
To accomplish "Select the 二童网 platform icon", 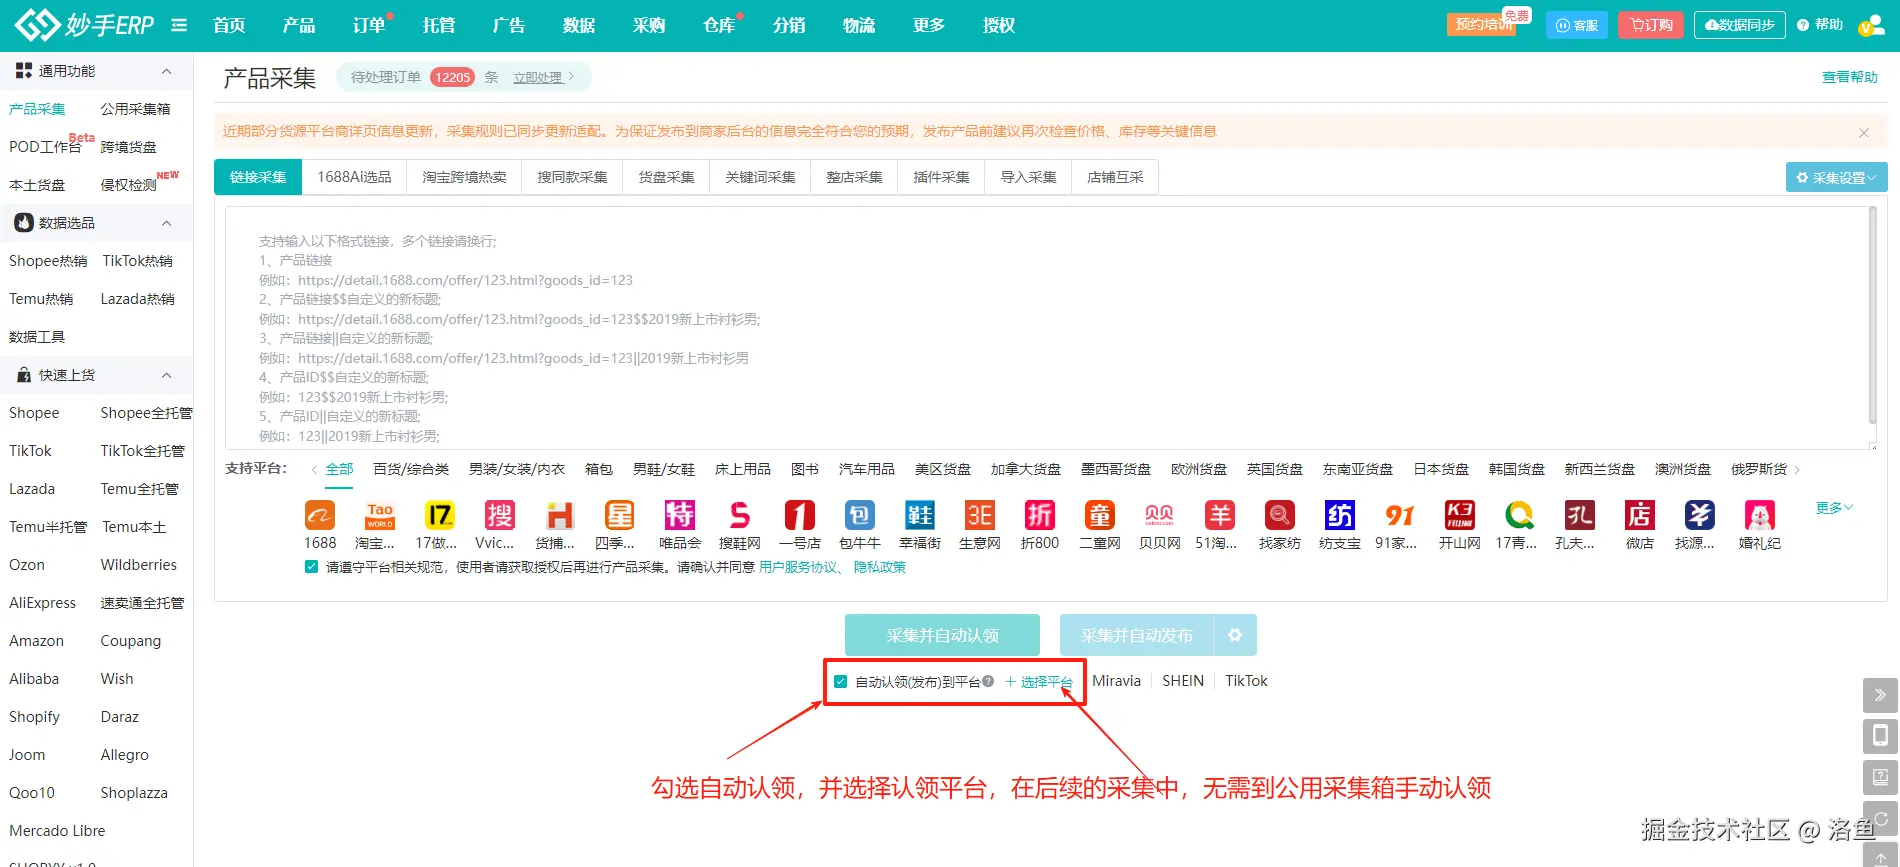I will click(x=1100, y=515).
